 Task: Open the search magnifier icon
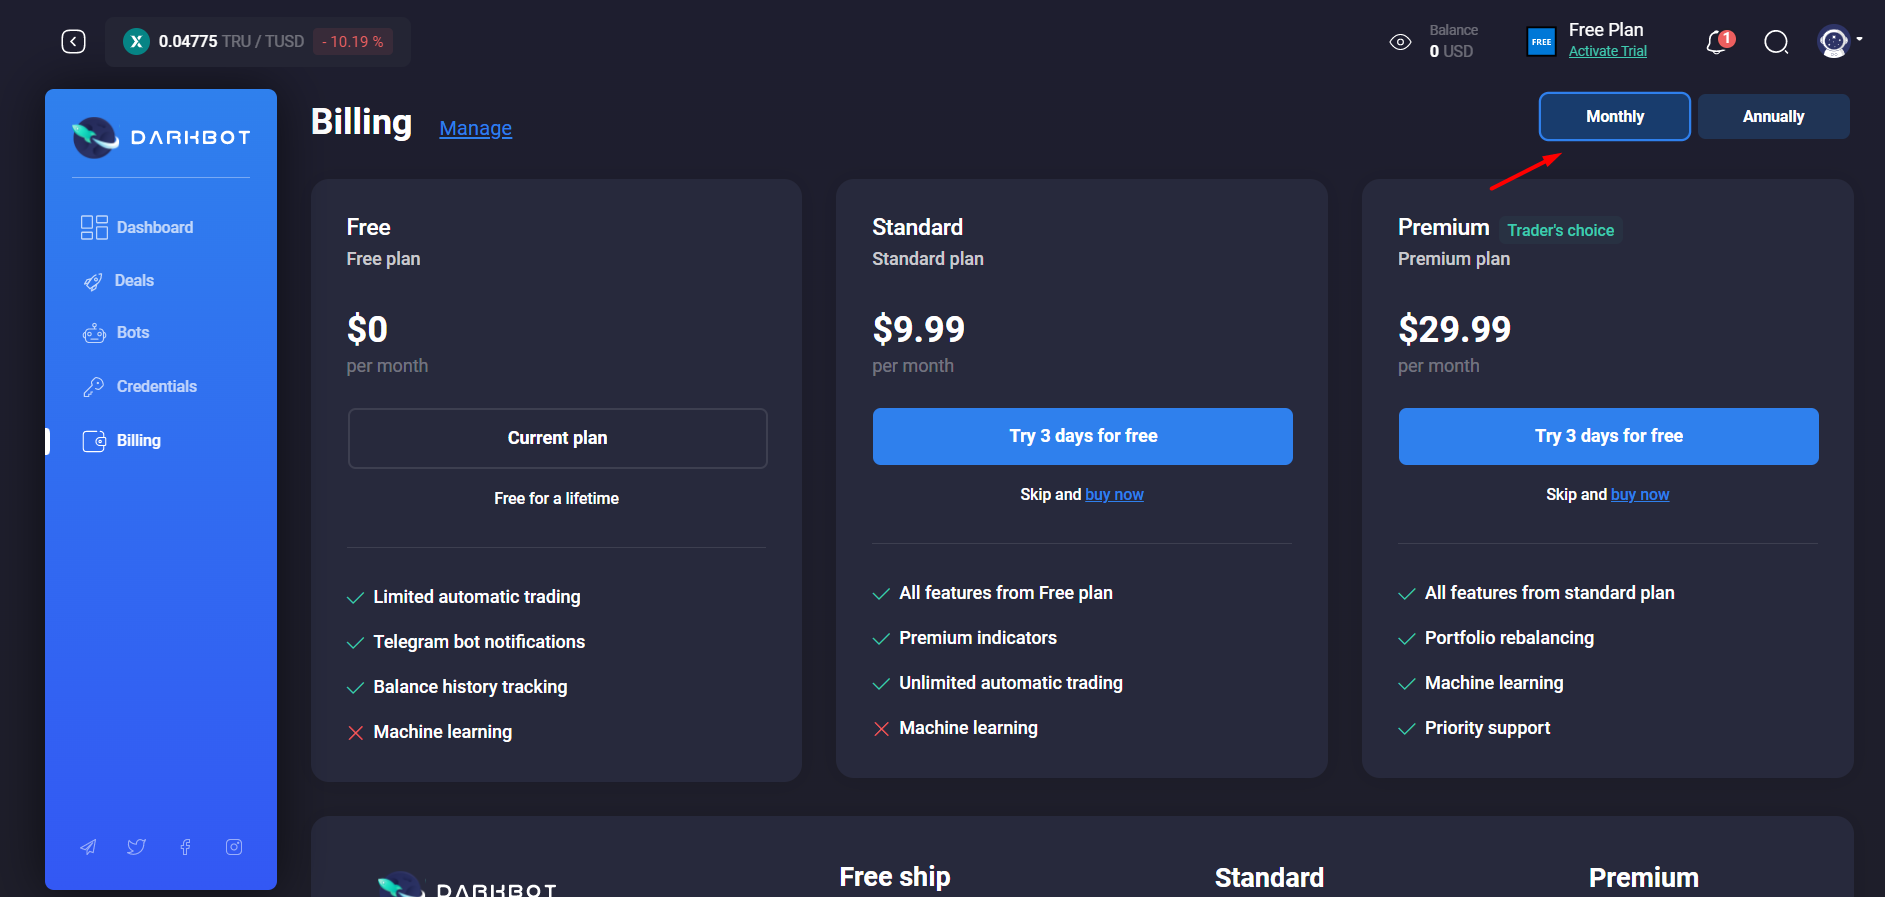point(1776,42)
